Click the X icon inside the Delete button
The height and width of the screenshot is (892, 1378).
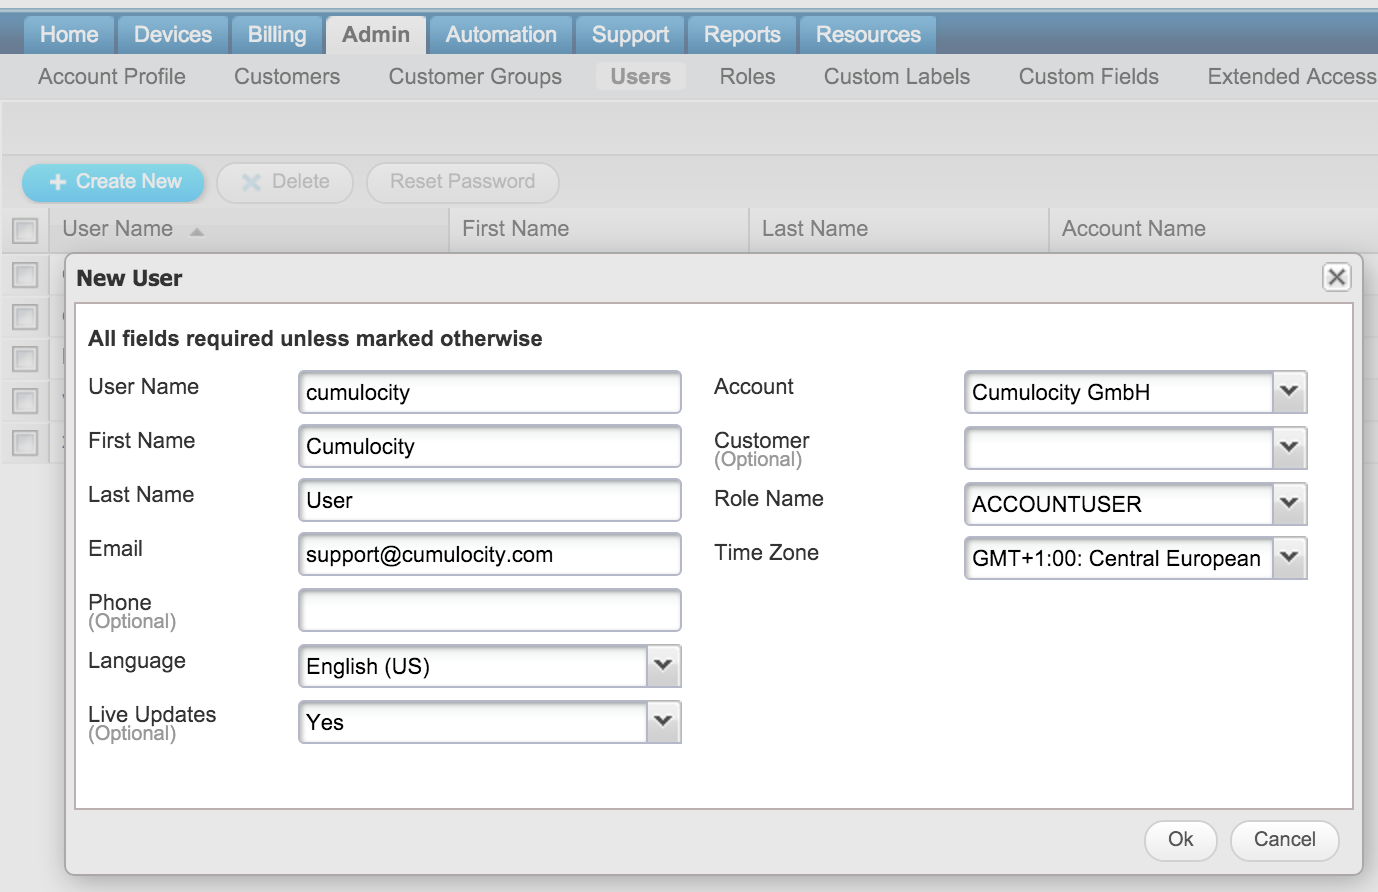click(x=250, y=182)
